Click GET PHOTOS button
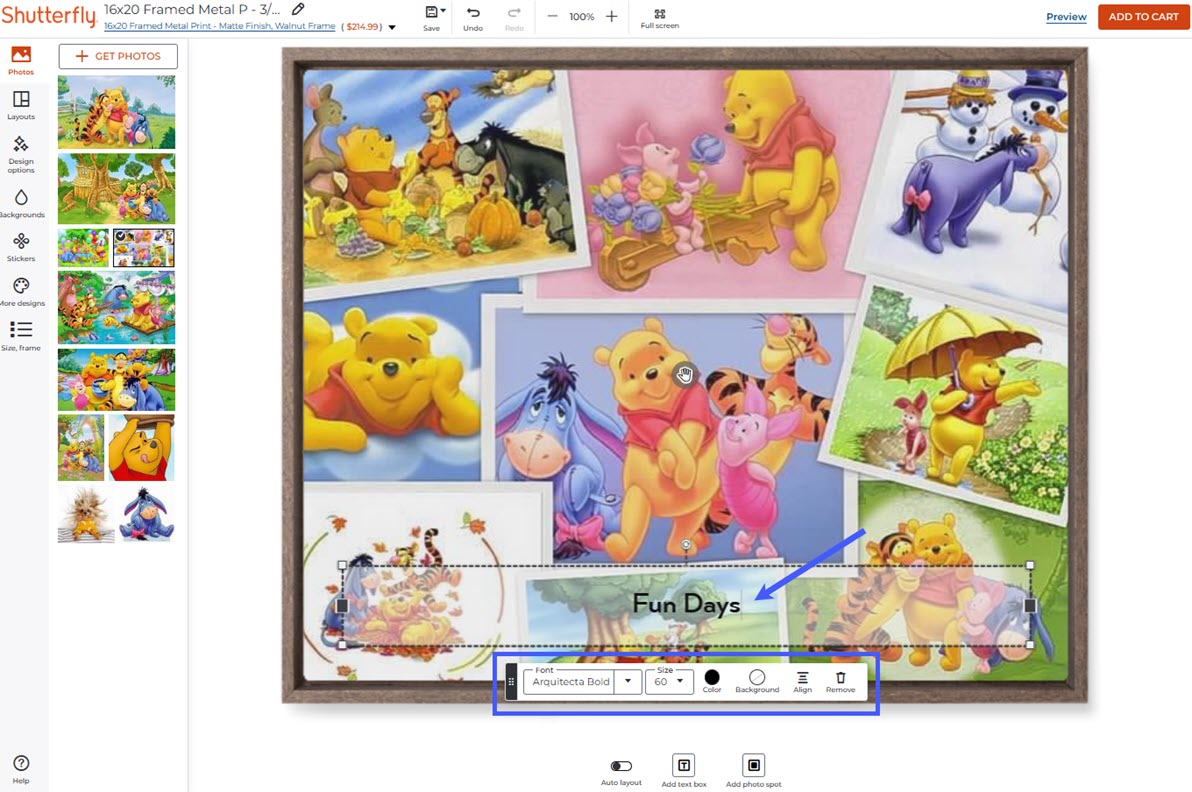This screenshot has width=1192, height=792. (118, 56)
